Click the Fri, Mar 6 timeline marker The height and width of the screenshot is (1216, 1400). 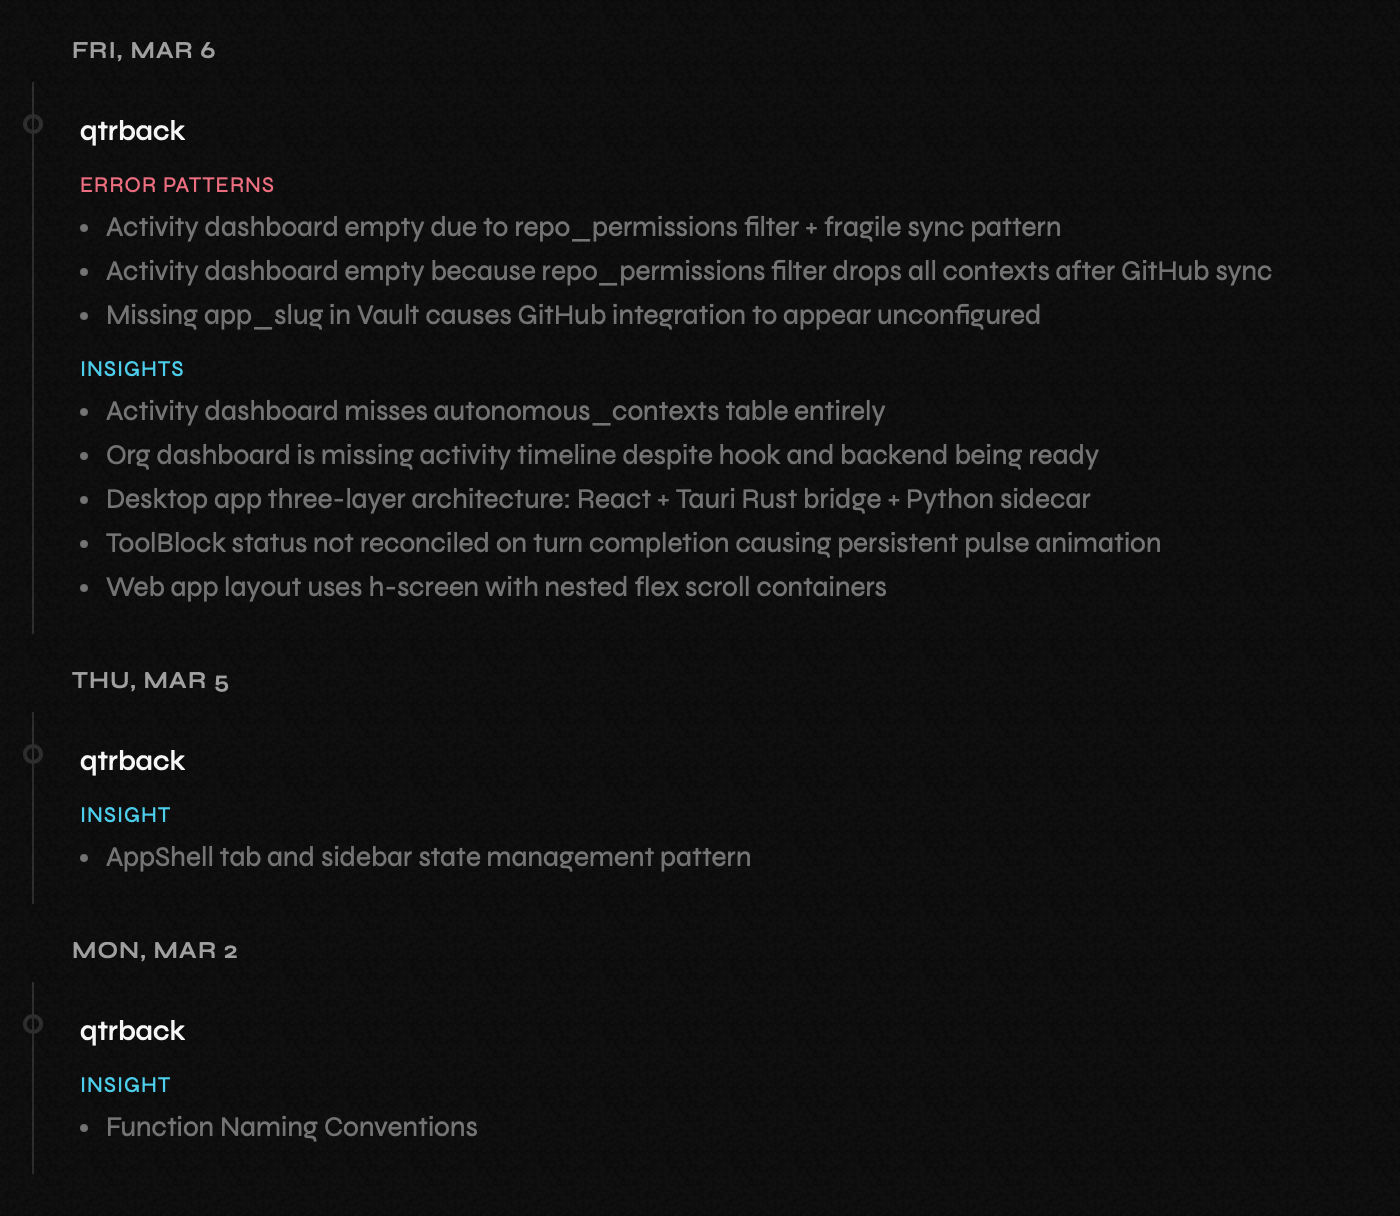coord(33,124)
